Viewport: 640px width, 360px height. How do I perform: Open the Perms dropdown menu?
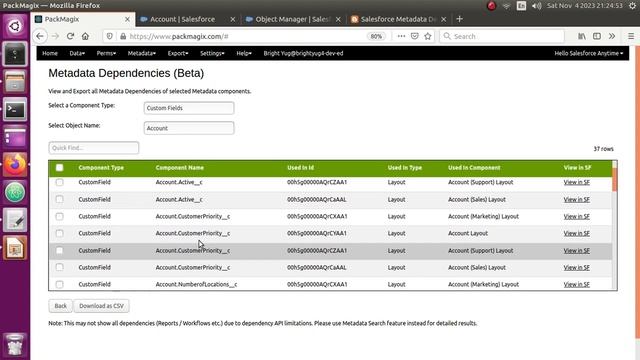[x=106, y=53]
